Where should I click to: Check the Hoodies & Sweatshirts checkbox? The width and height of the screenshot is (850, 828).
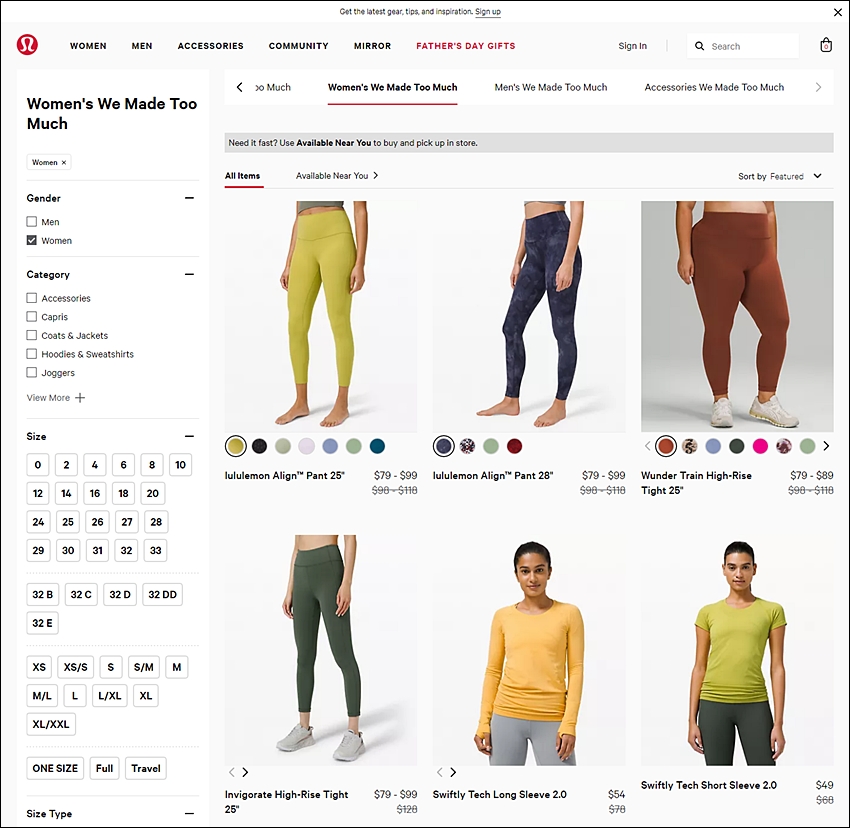coord(31,354)
